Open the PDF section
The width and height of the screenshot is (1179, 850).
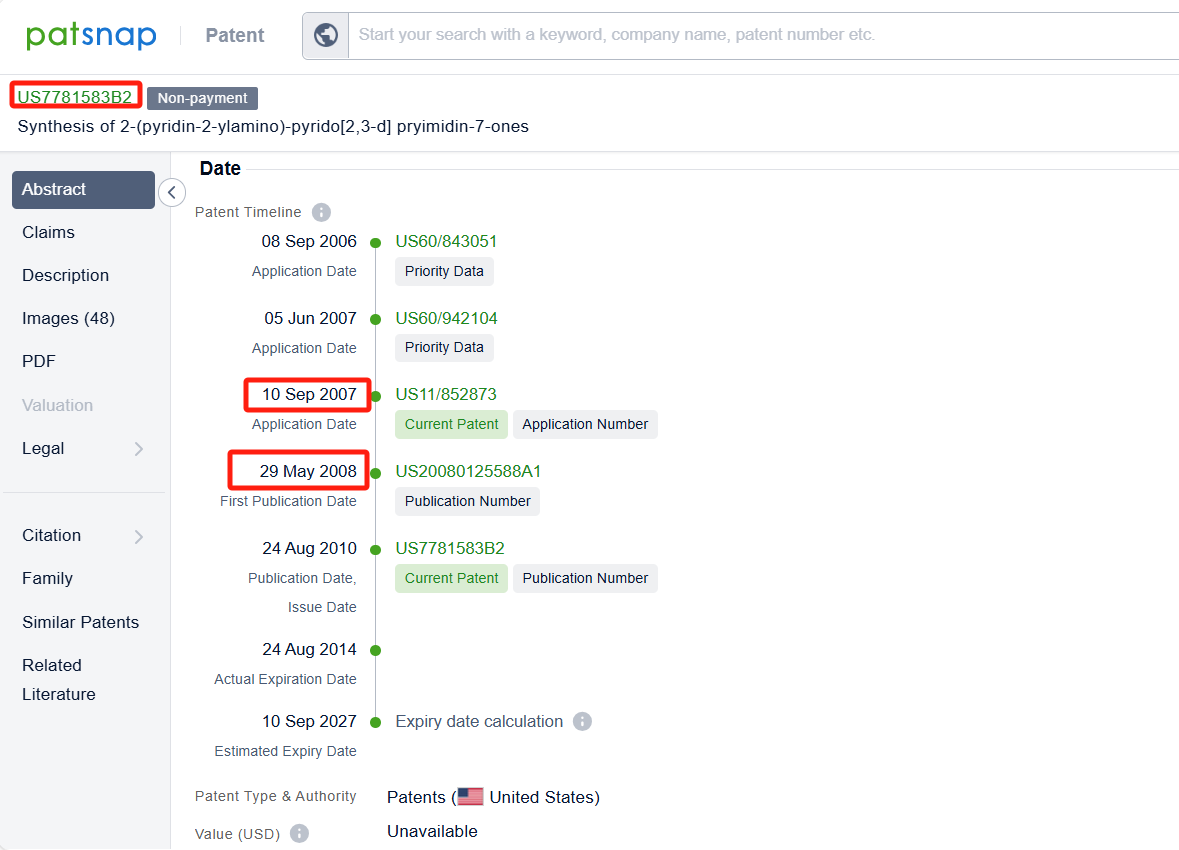pyautogui.click(x=39, y=361)
